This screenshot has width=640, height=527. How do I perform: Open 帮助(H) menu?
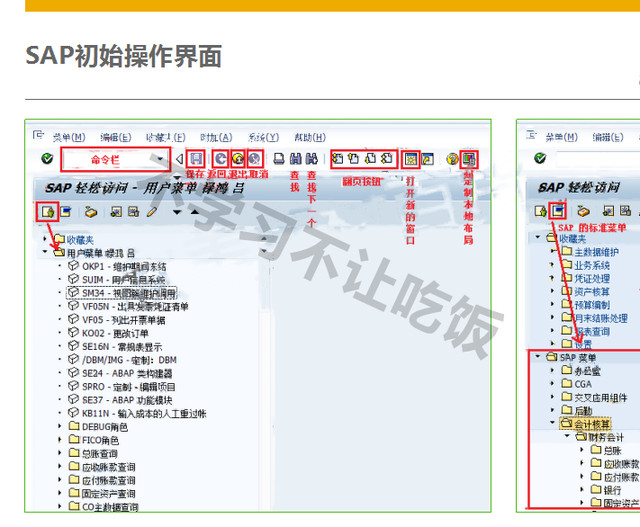[310, 138]
